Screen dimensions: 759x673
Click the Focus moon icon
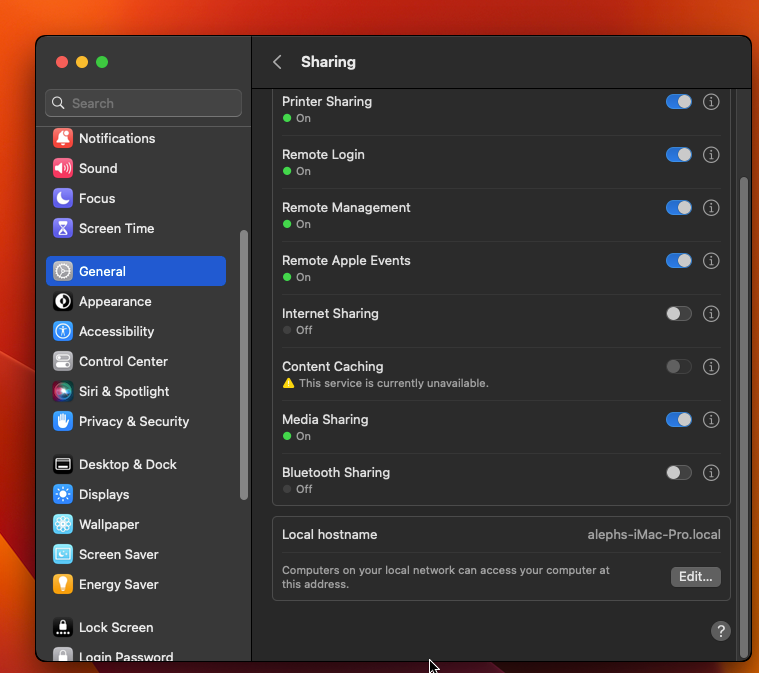[x=63, y=198]
